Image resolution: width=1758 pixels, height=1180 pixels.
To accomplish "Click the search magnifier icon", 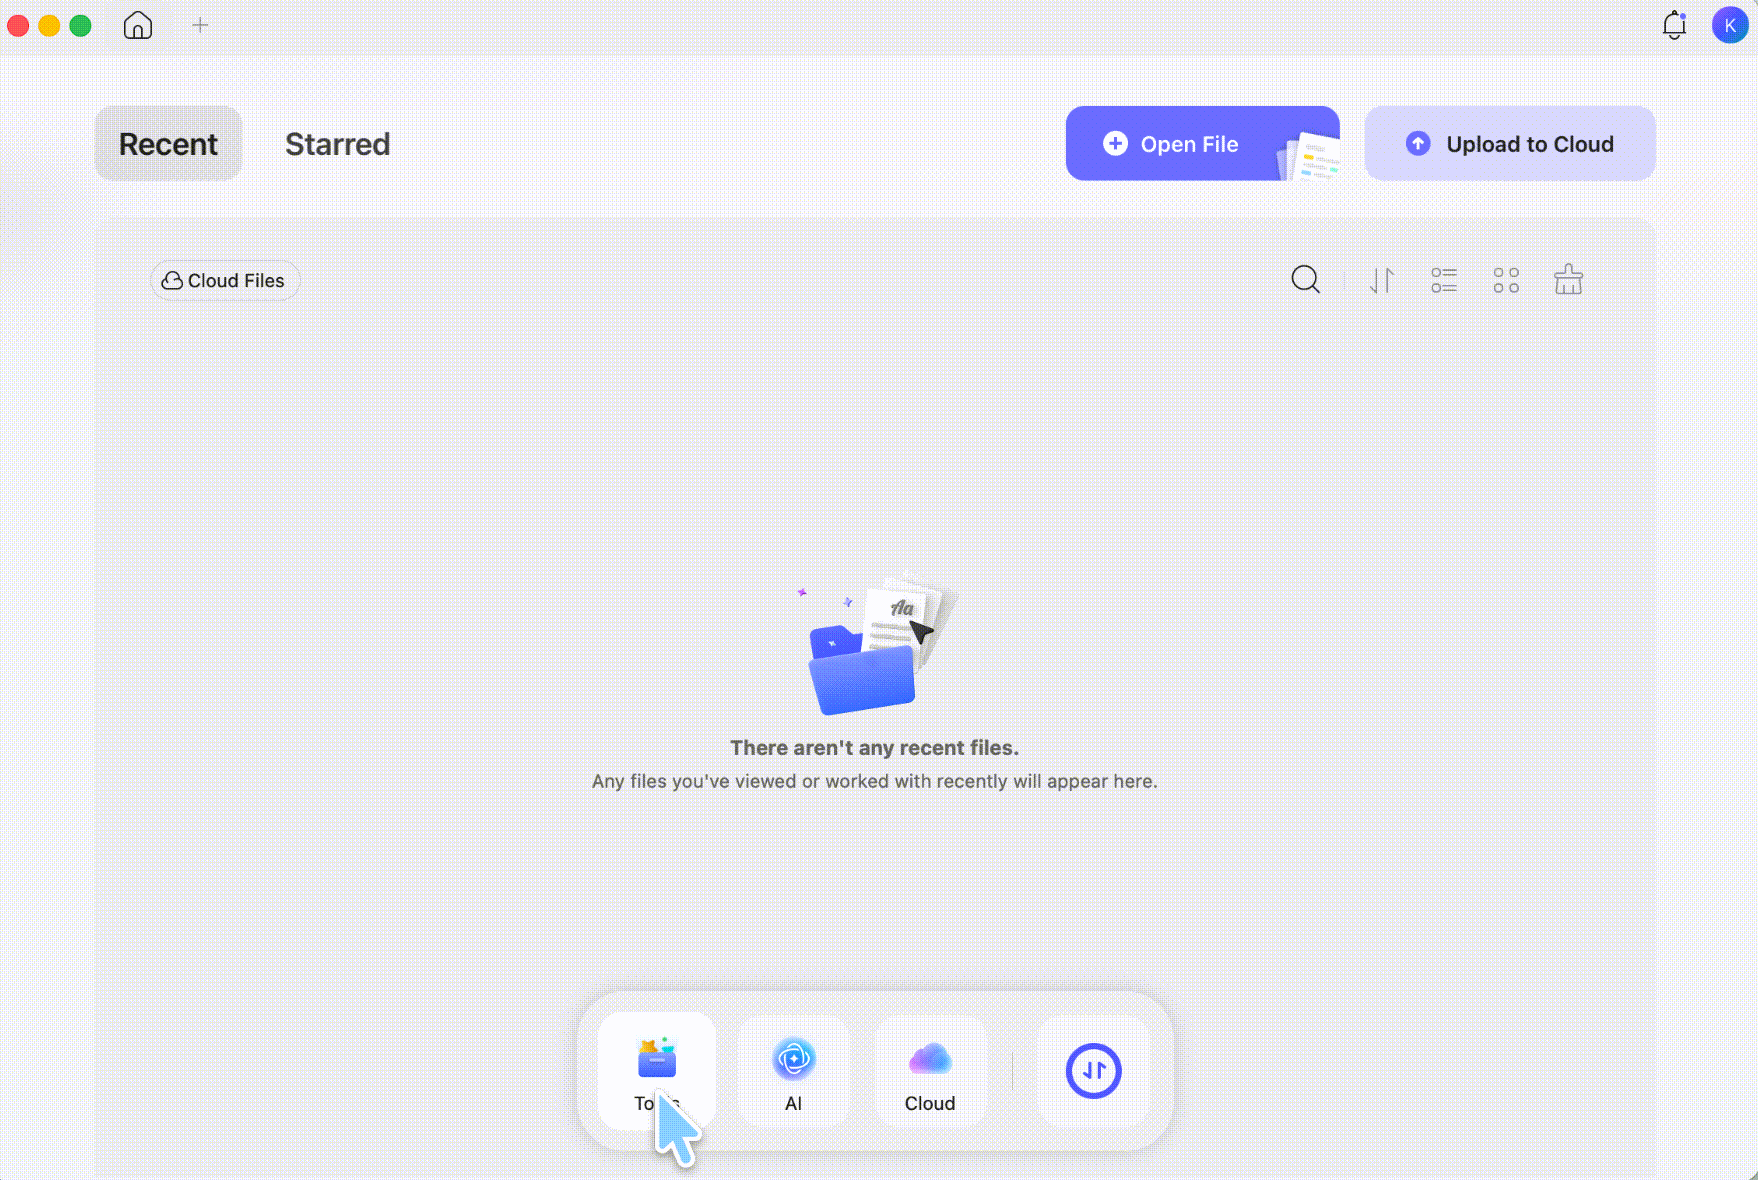I will click(1305, 280).
